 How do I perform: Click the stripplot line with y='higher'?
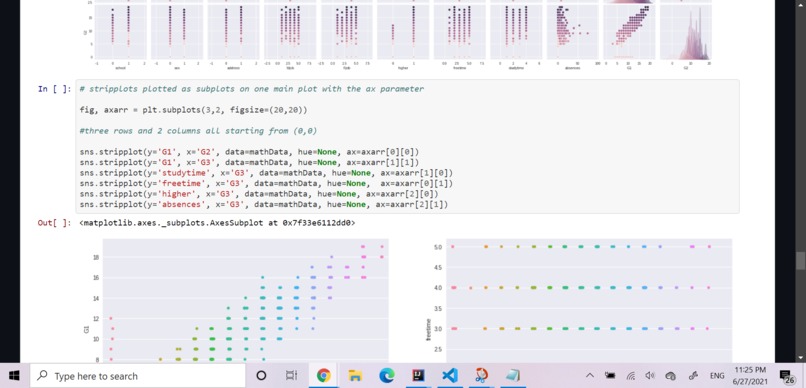[x=259, y=194]
